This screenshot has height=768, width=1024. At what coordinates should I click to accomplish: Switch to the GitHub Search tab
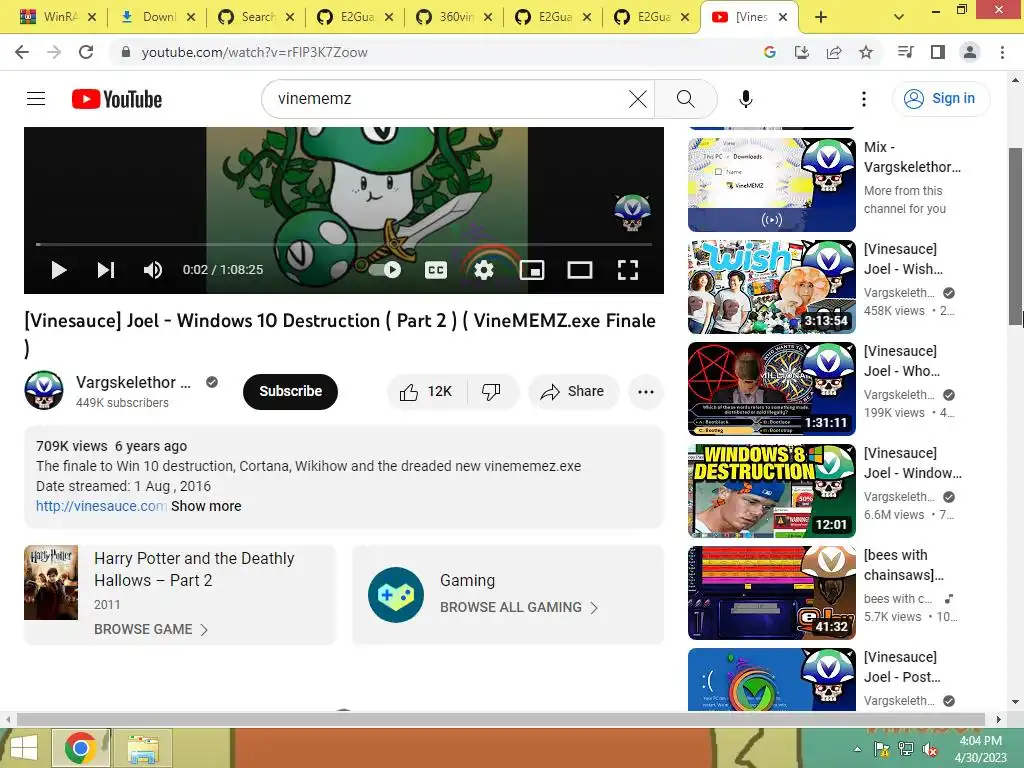click(x=256, y=17)
